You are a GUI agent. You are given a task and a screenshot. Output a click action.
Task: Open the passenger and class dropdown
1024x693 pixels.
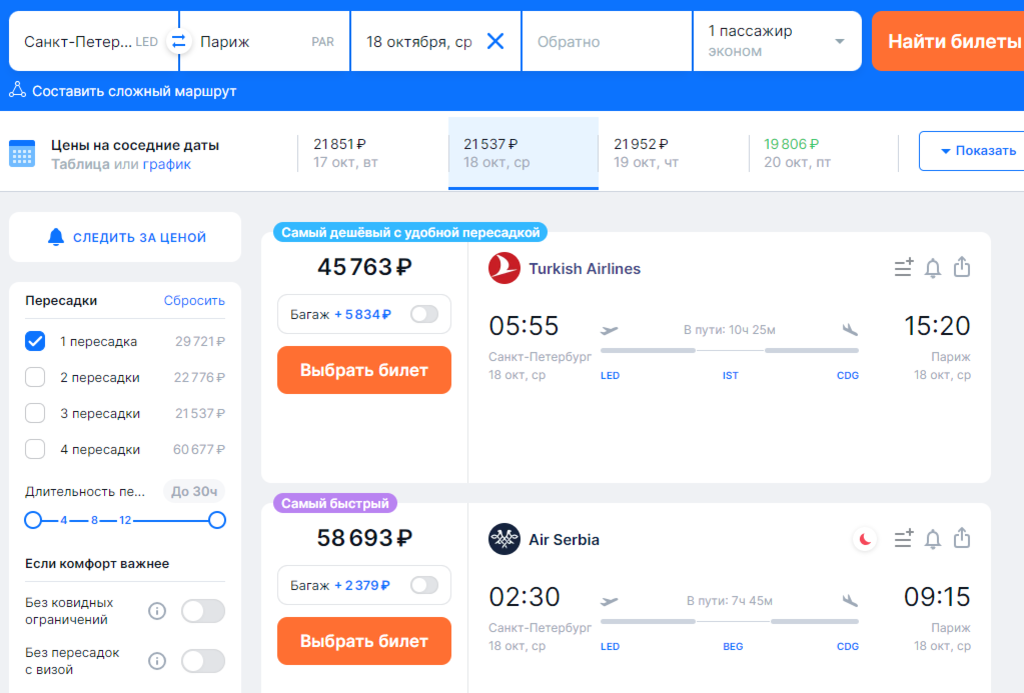click(x=777, y=41)
